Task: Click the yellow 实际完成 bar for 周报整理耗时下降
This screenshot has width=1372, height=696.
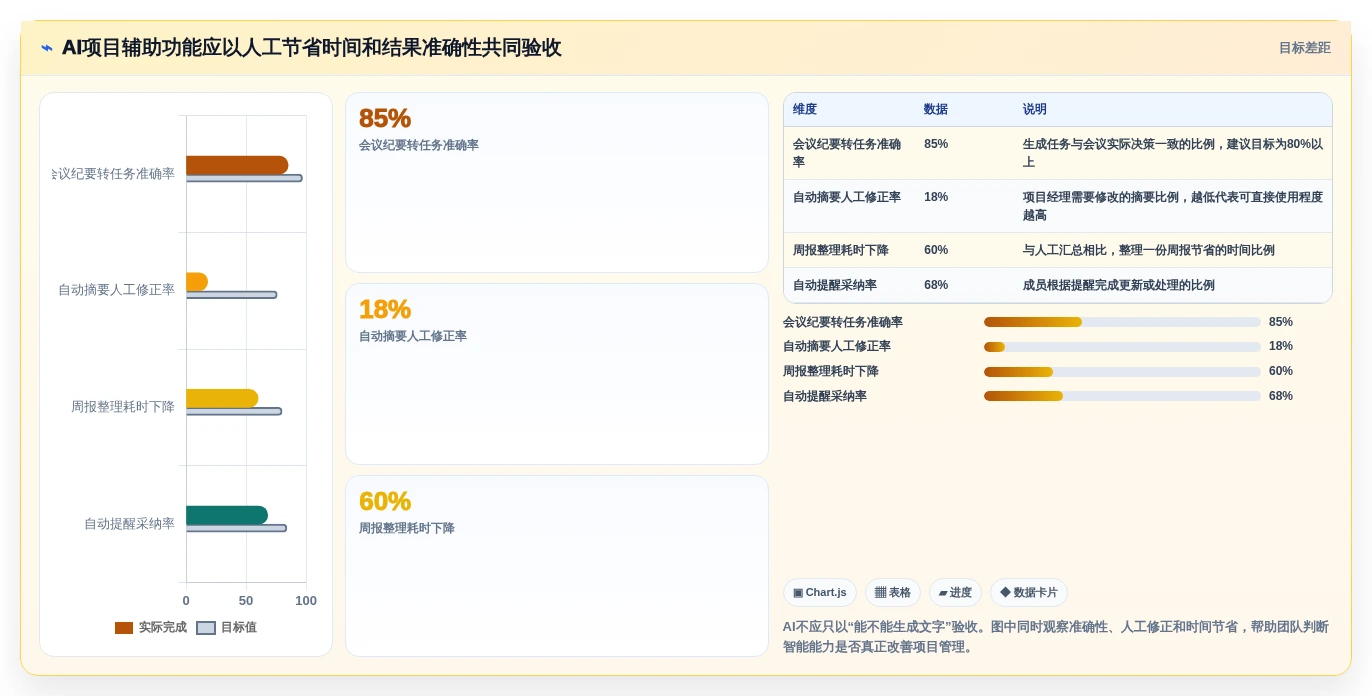Action: (x=222, y=398)
